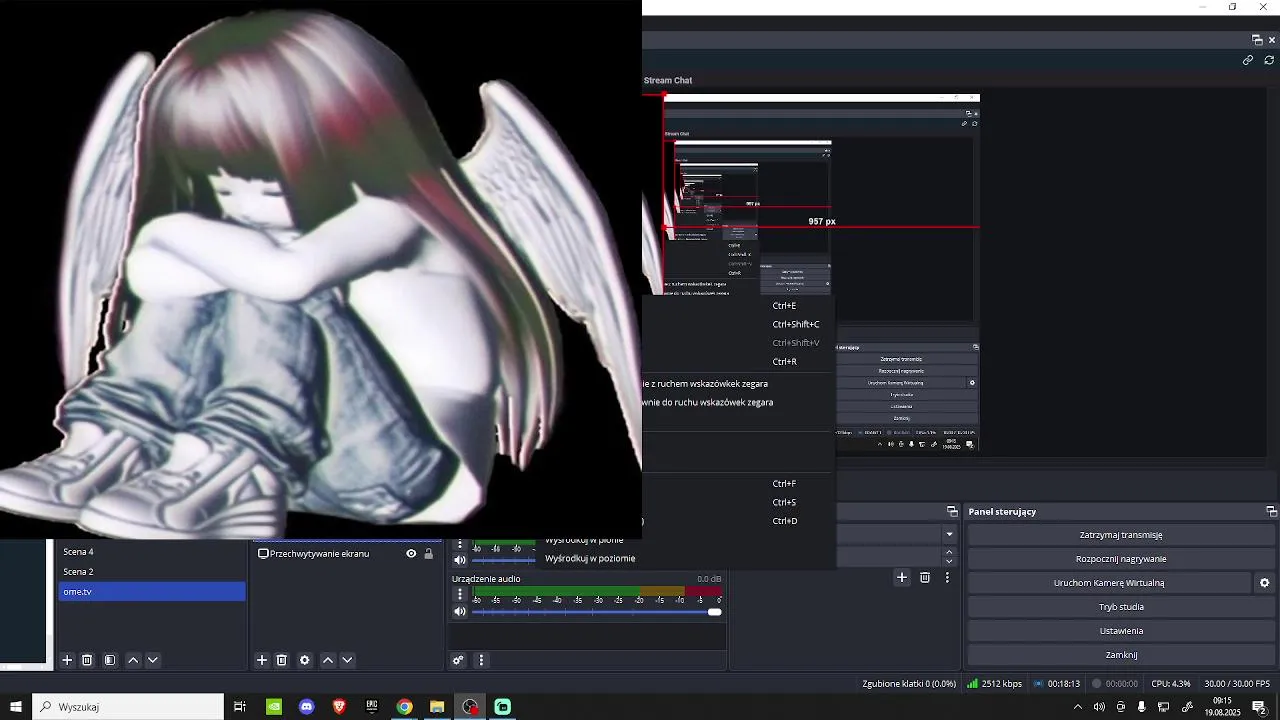1280x720 pixels.
Task: Open the notification center icon
Action: click(x=1260, y=707)
